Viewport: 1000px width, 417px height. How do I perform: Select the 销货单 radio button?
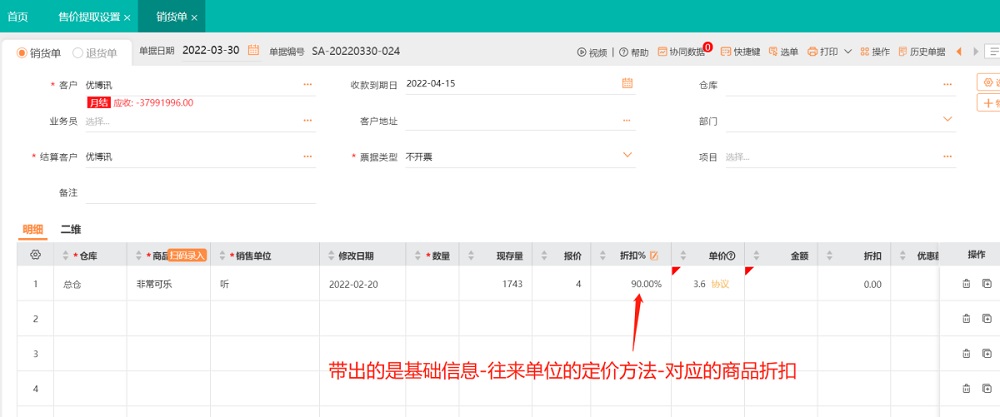tap(22, 53)
